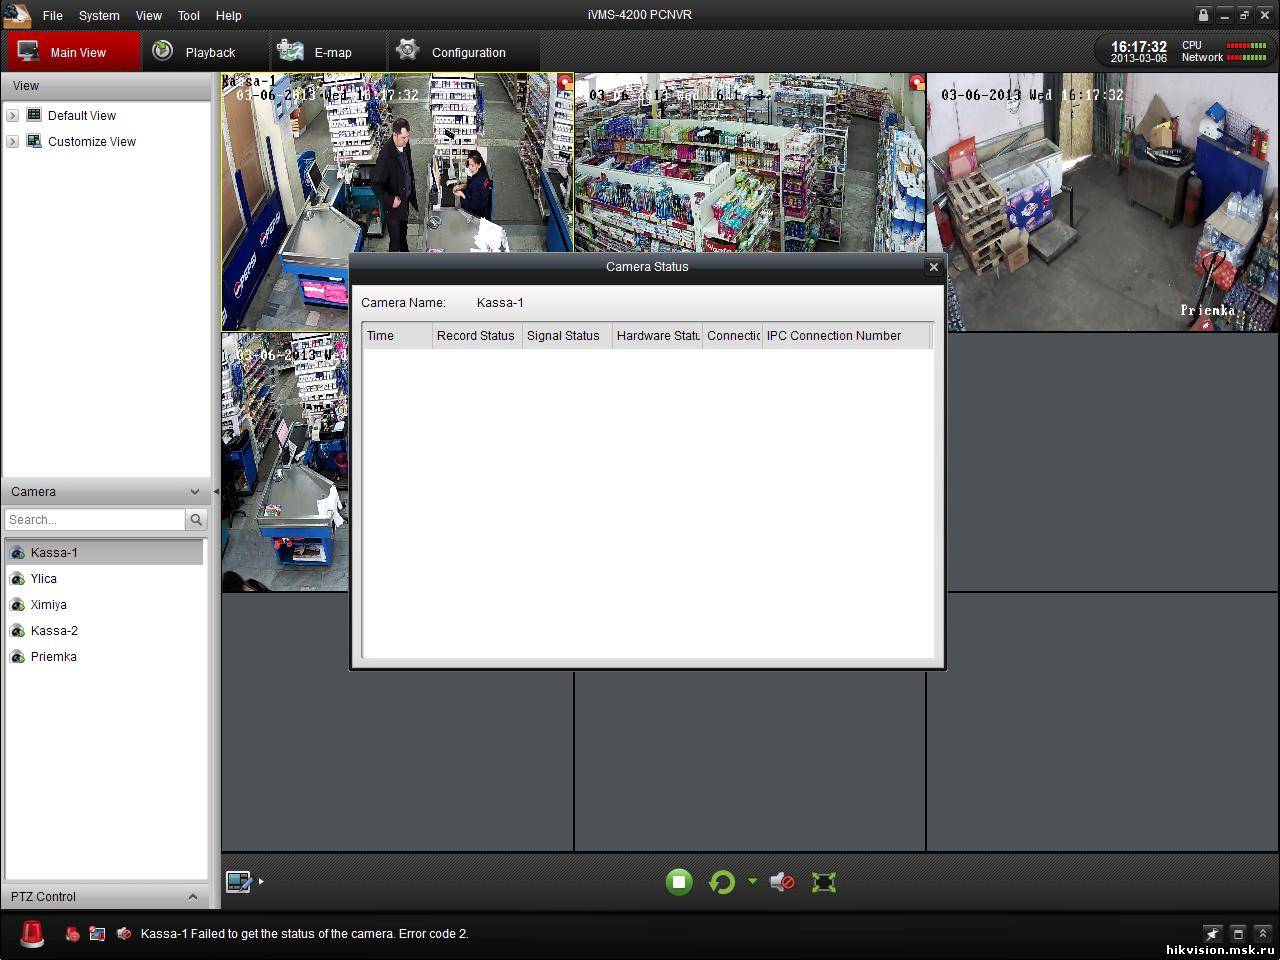The width and height of the screenshot is (1280, 960).
Task: Click the recording indicator on Kassa-1 view
Action: point(564,82)
